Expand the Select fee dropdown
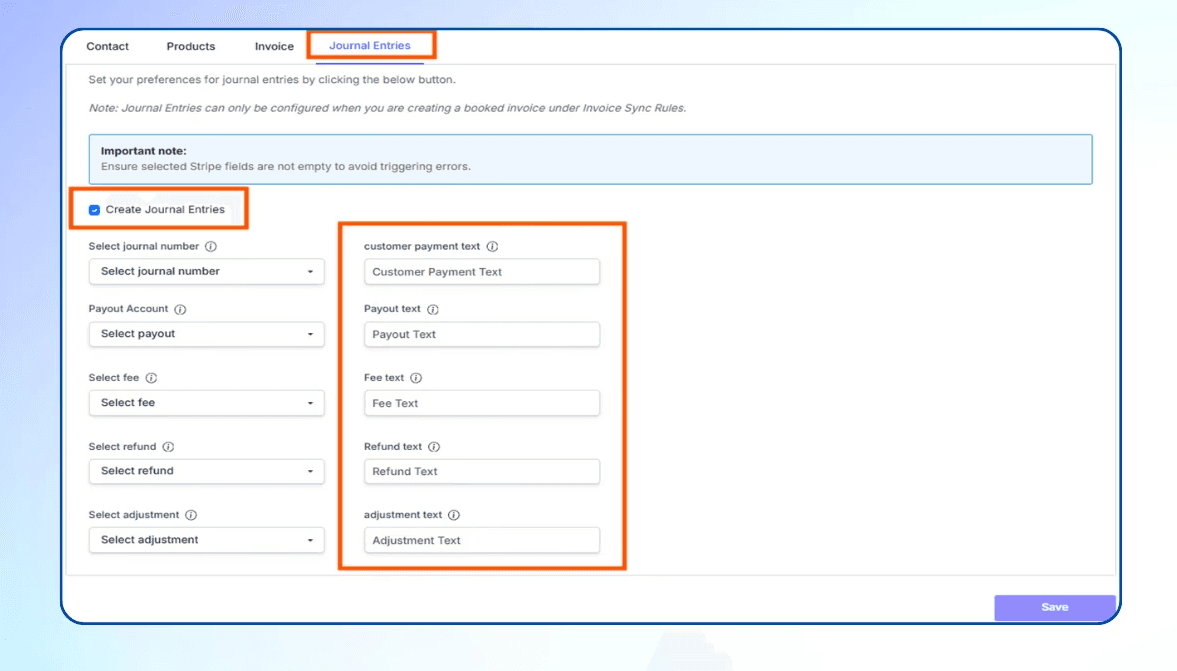The width and height of the screenshot is (1177, 671). coord(206,403)
